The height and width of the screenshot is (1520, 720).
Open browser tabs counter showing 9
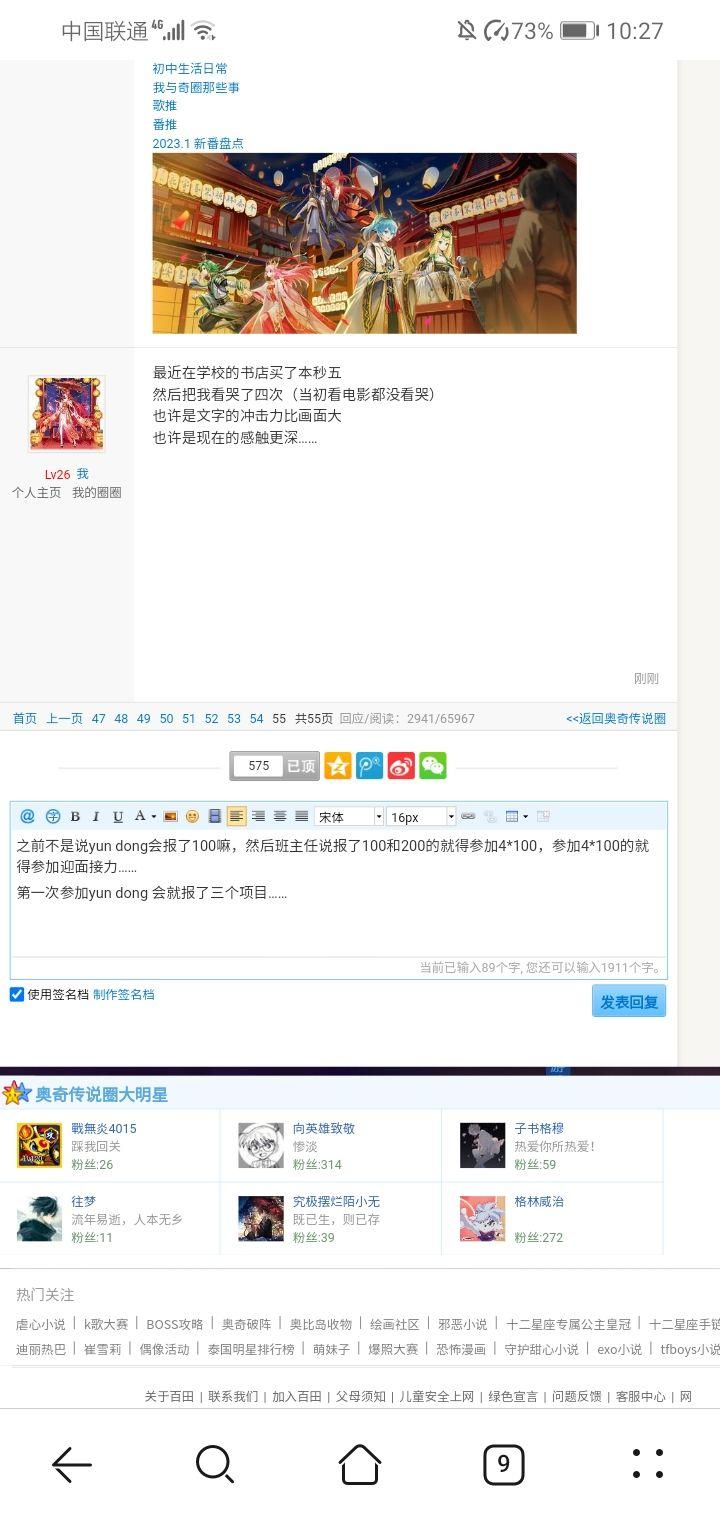click(x=503, y=1465)
